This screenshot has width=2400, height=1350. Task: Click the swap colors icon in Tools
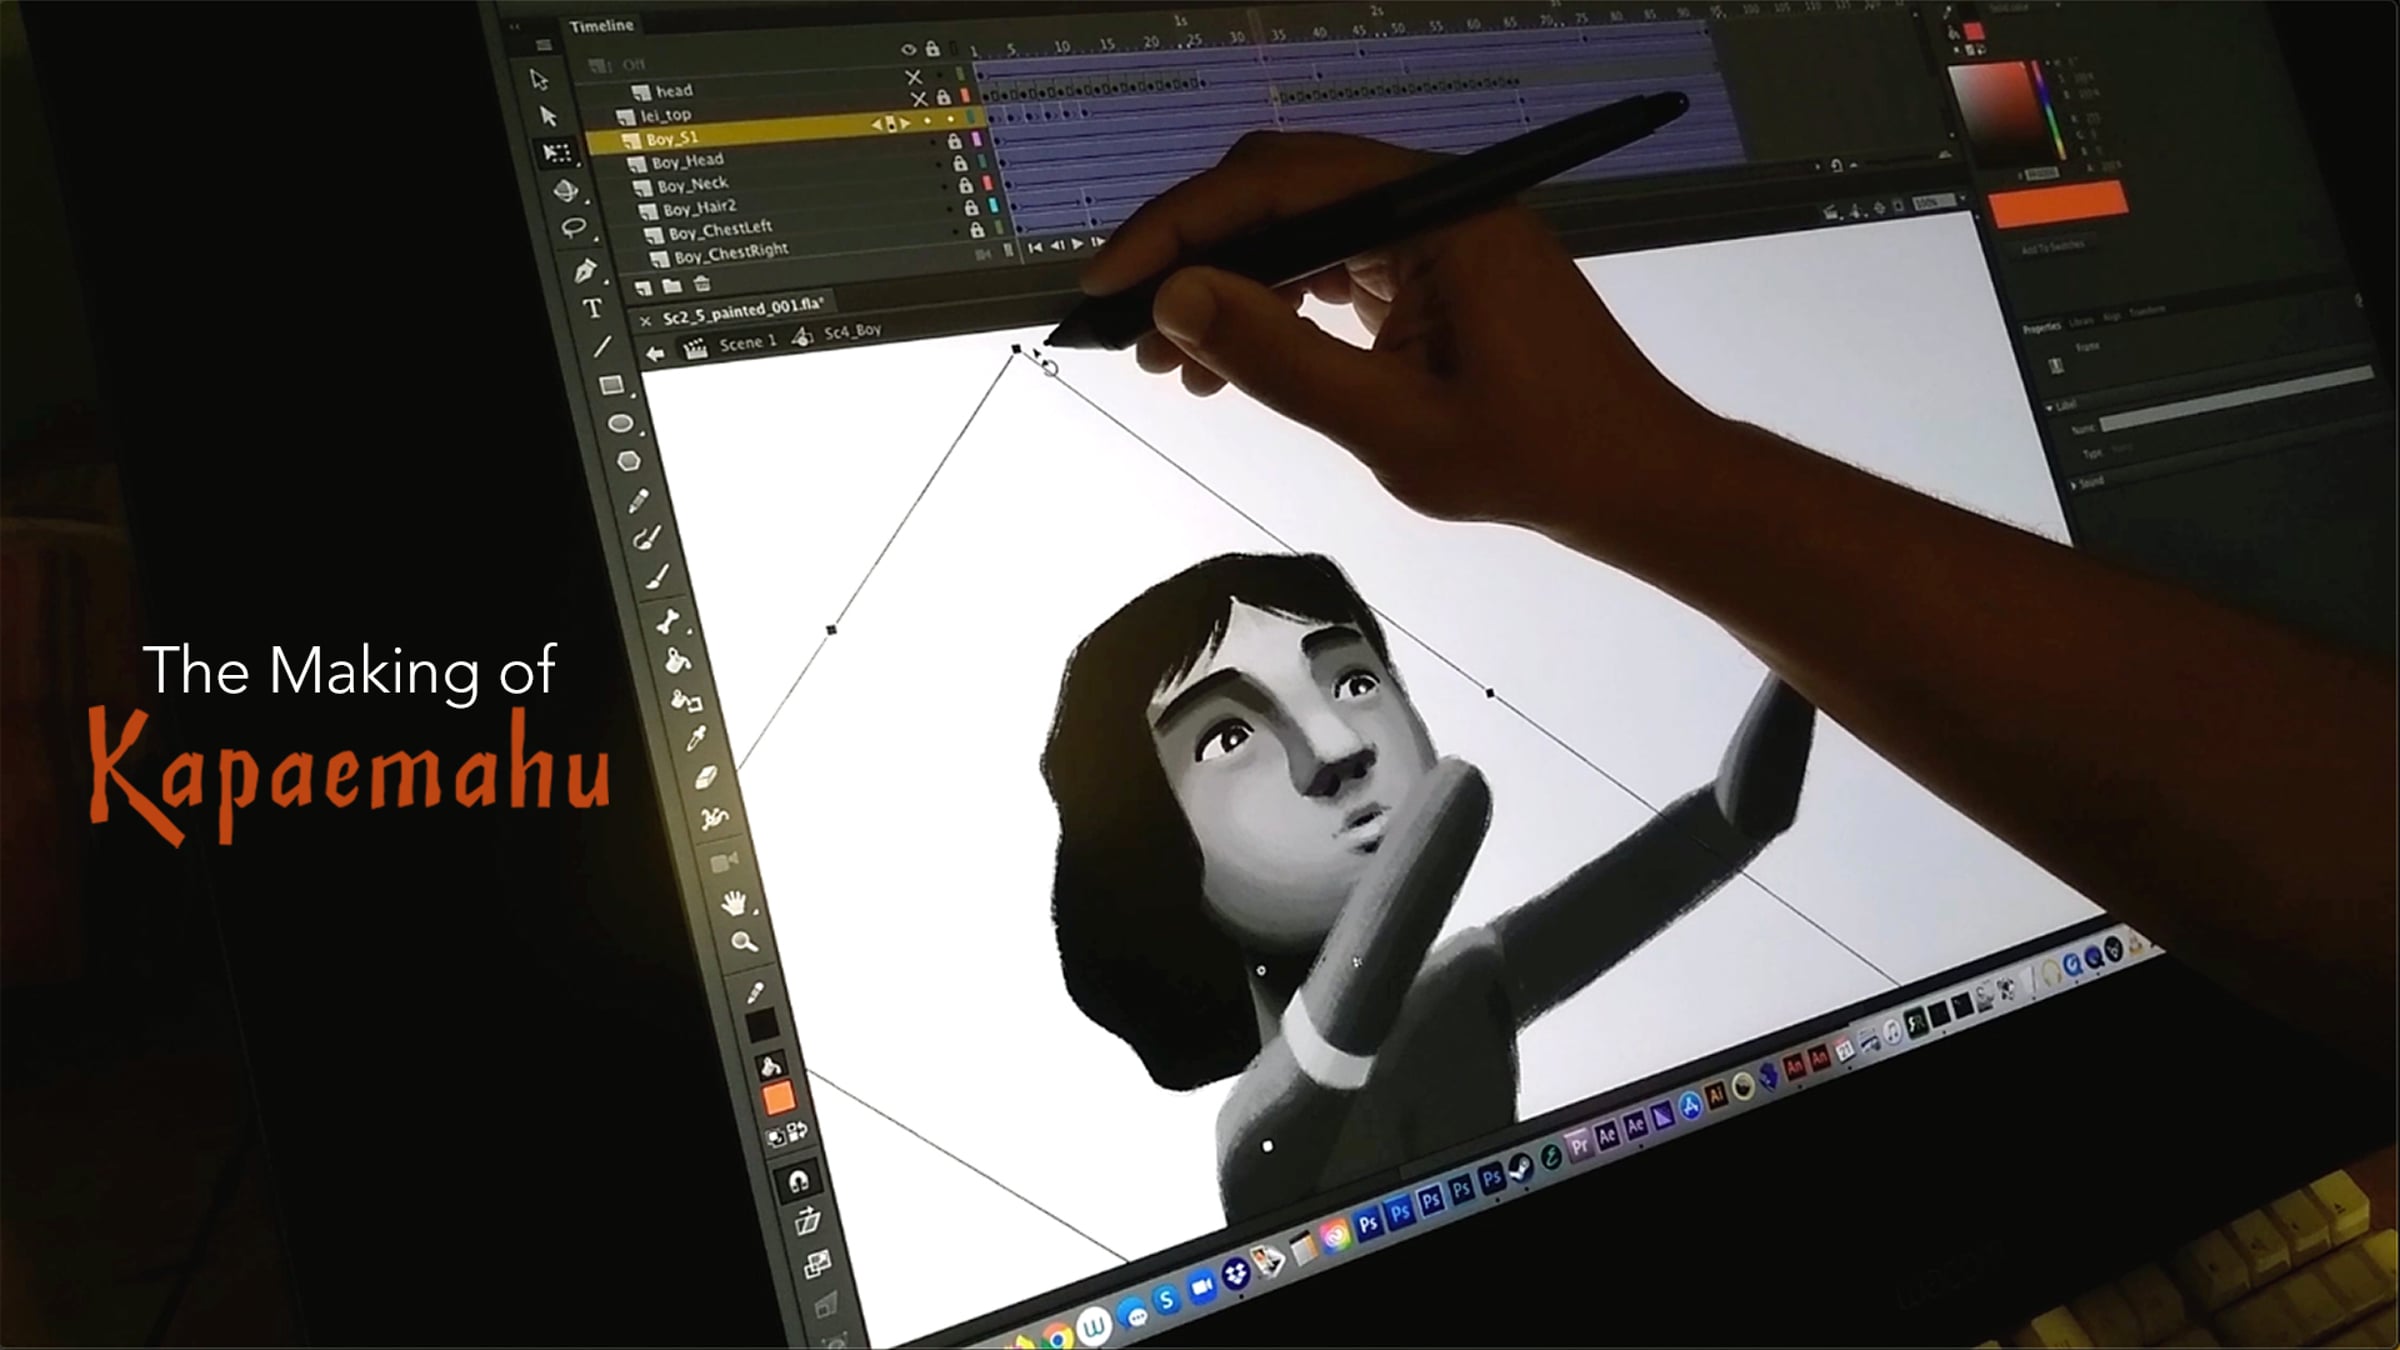[x=797, y=1132]
